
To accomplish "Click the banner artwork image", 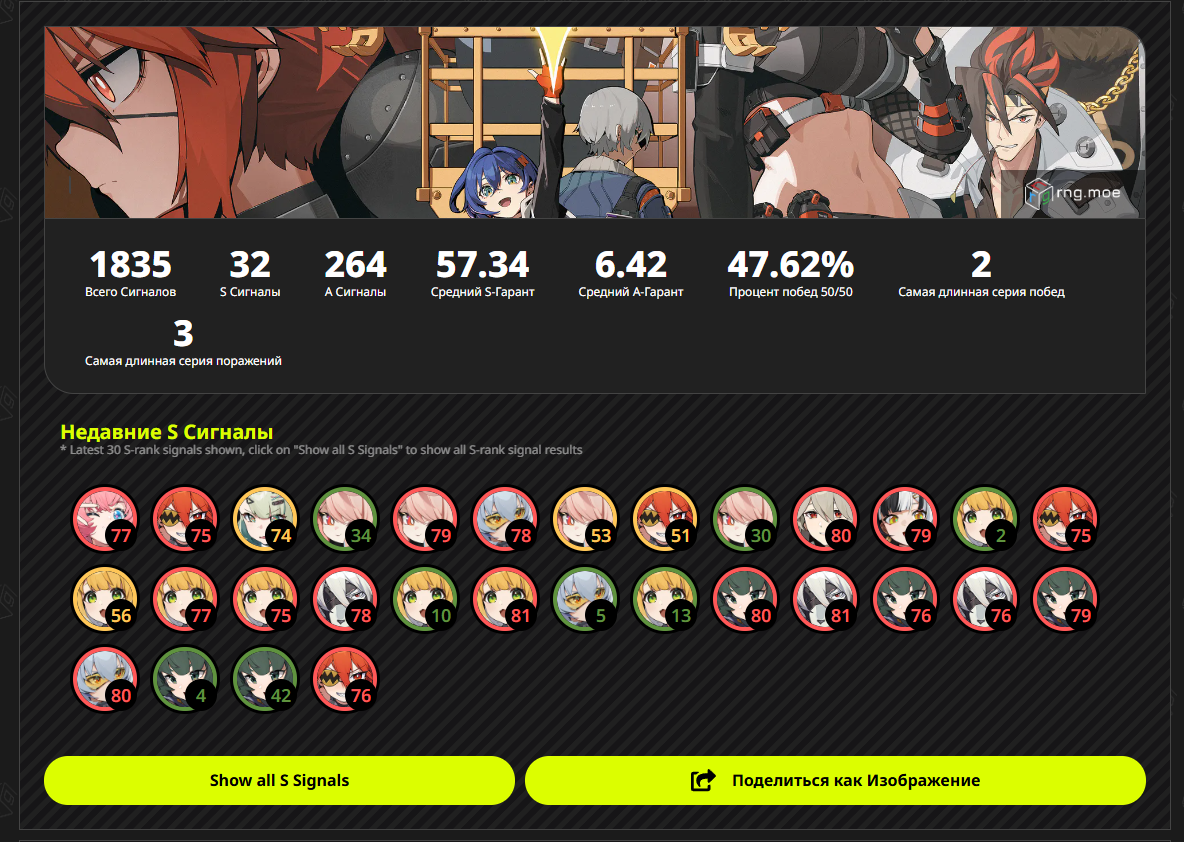I will 595,122.
